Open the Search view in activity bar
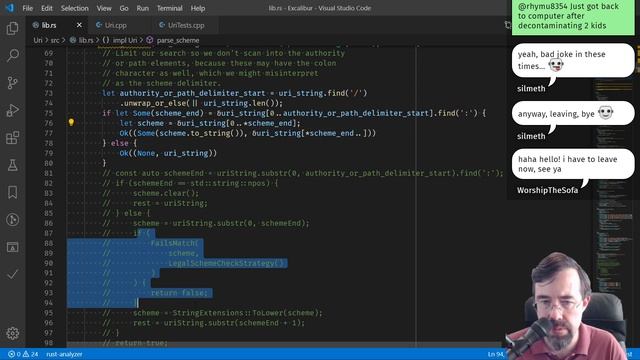Screen dimensions: 640x360 click(x=12, y=56)
